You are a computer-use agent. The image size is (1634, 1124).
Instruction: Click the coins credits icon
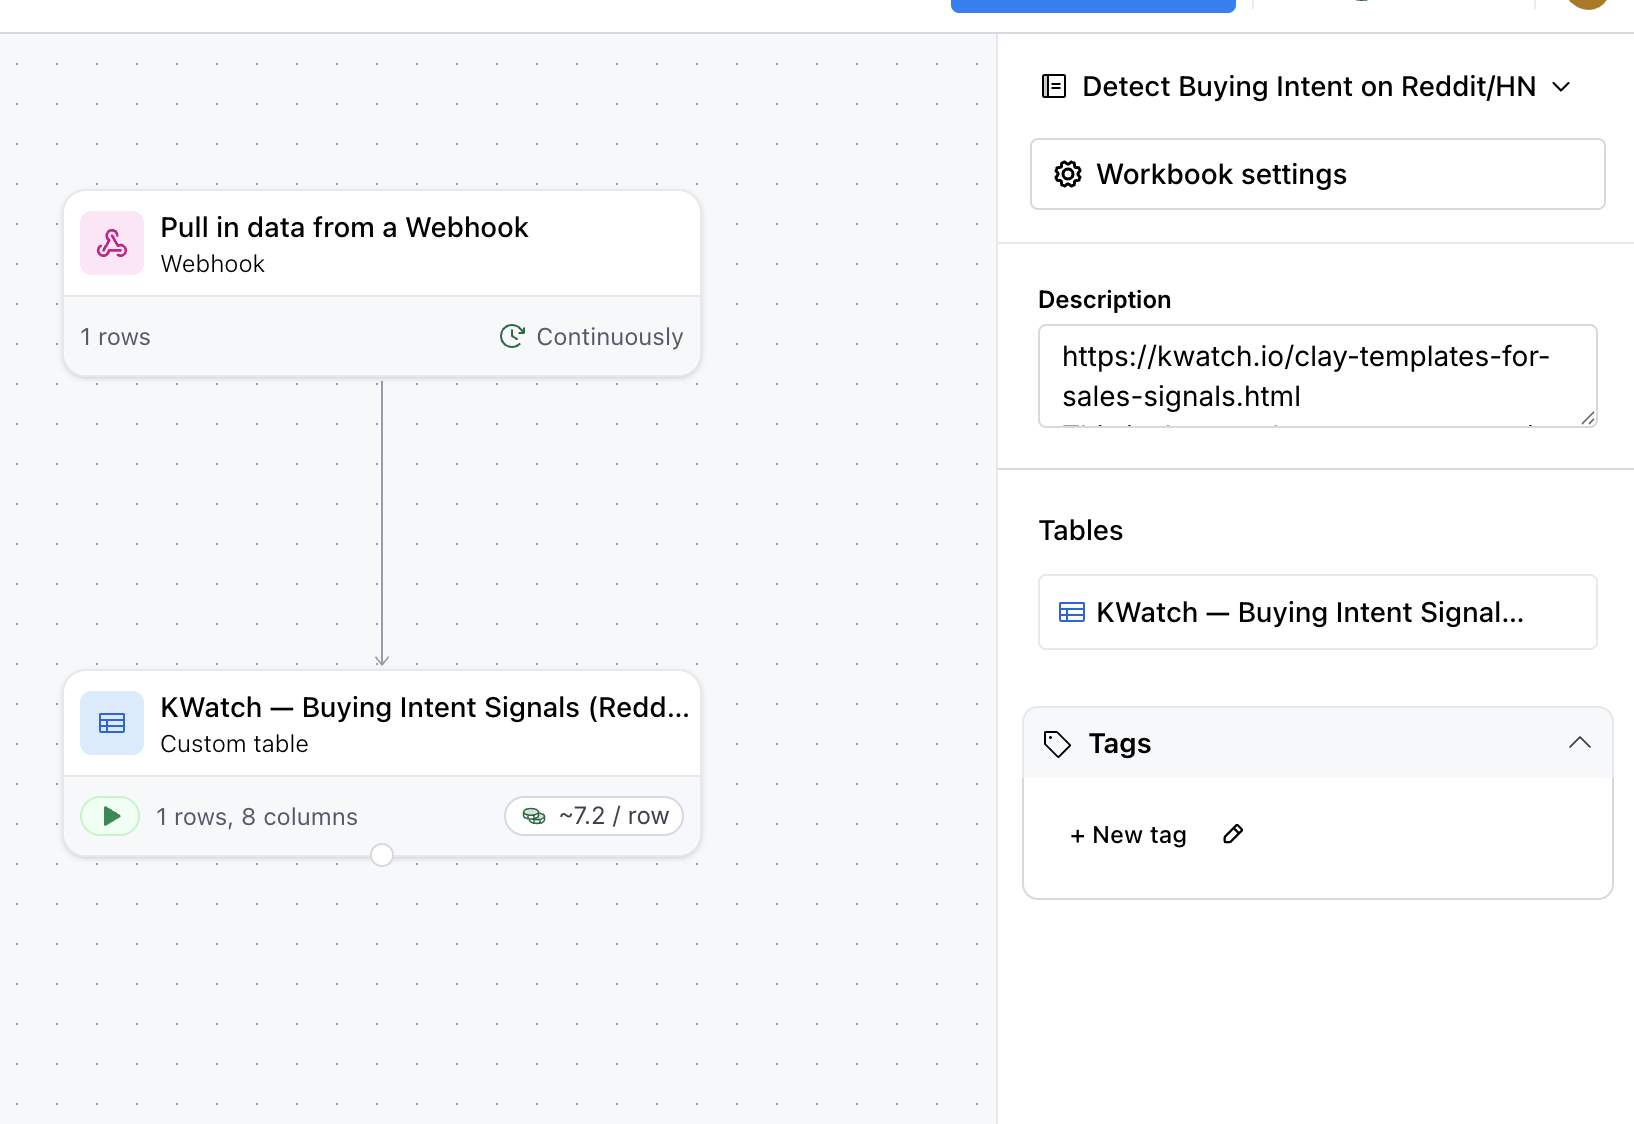534,816
